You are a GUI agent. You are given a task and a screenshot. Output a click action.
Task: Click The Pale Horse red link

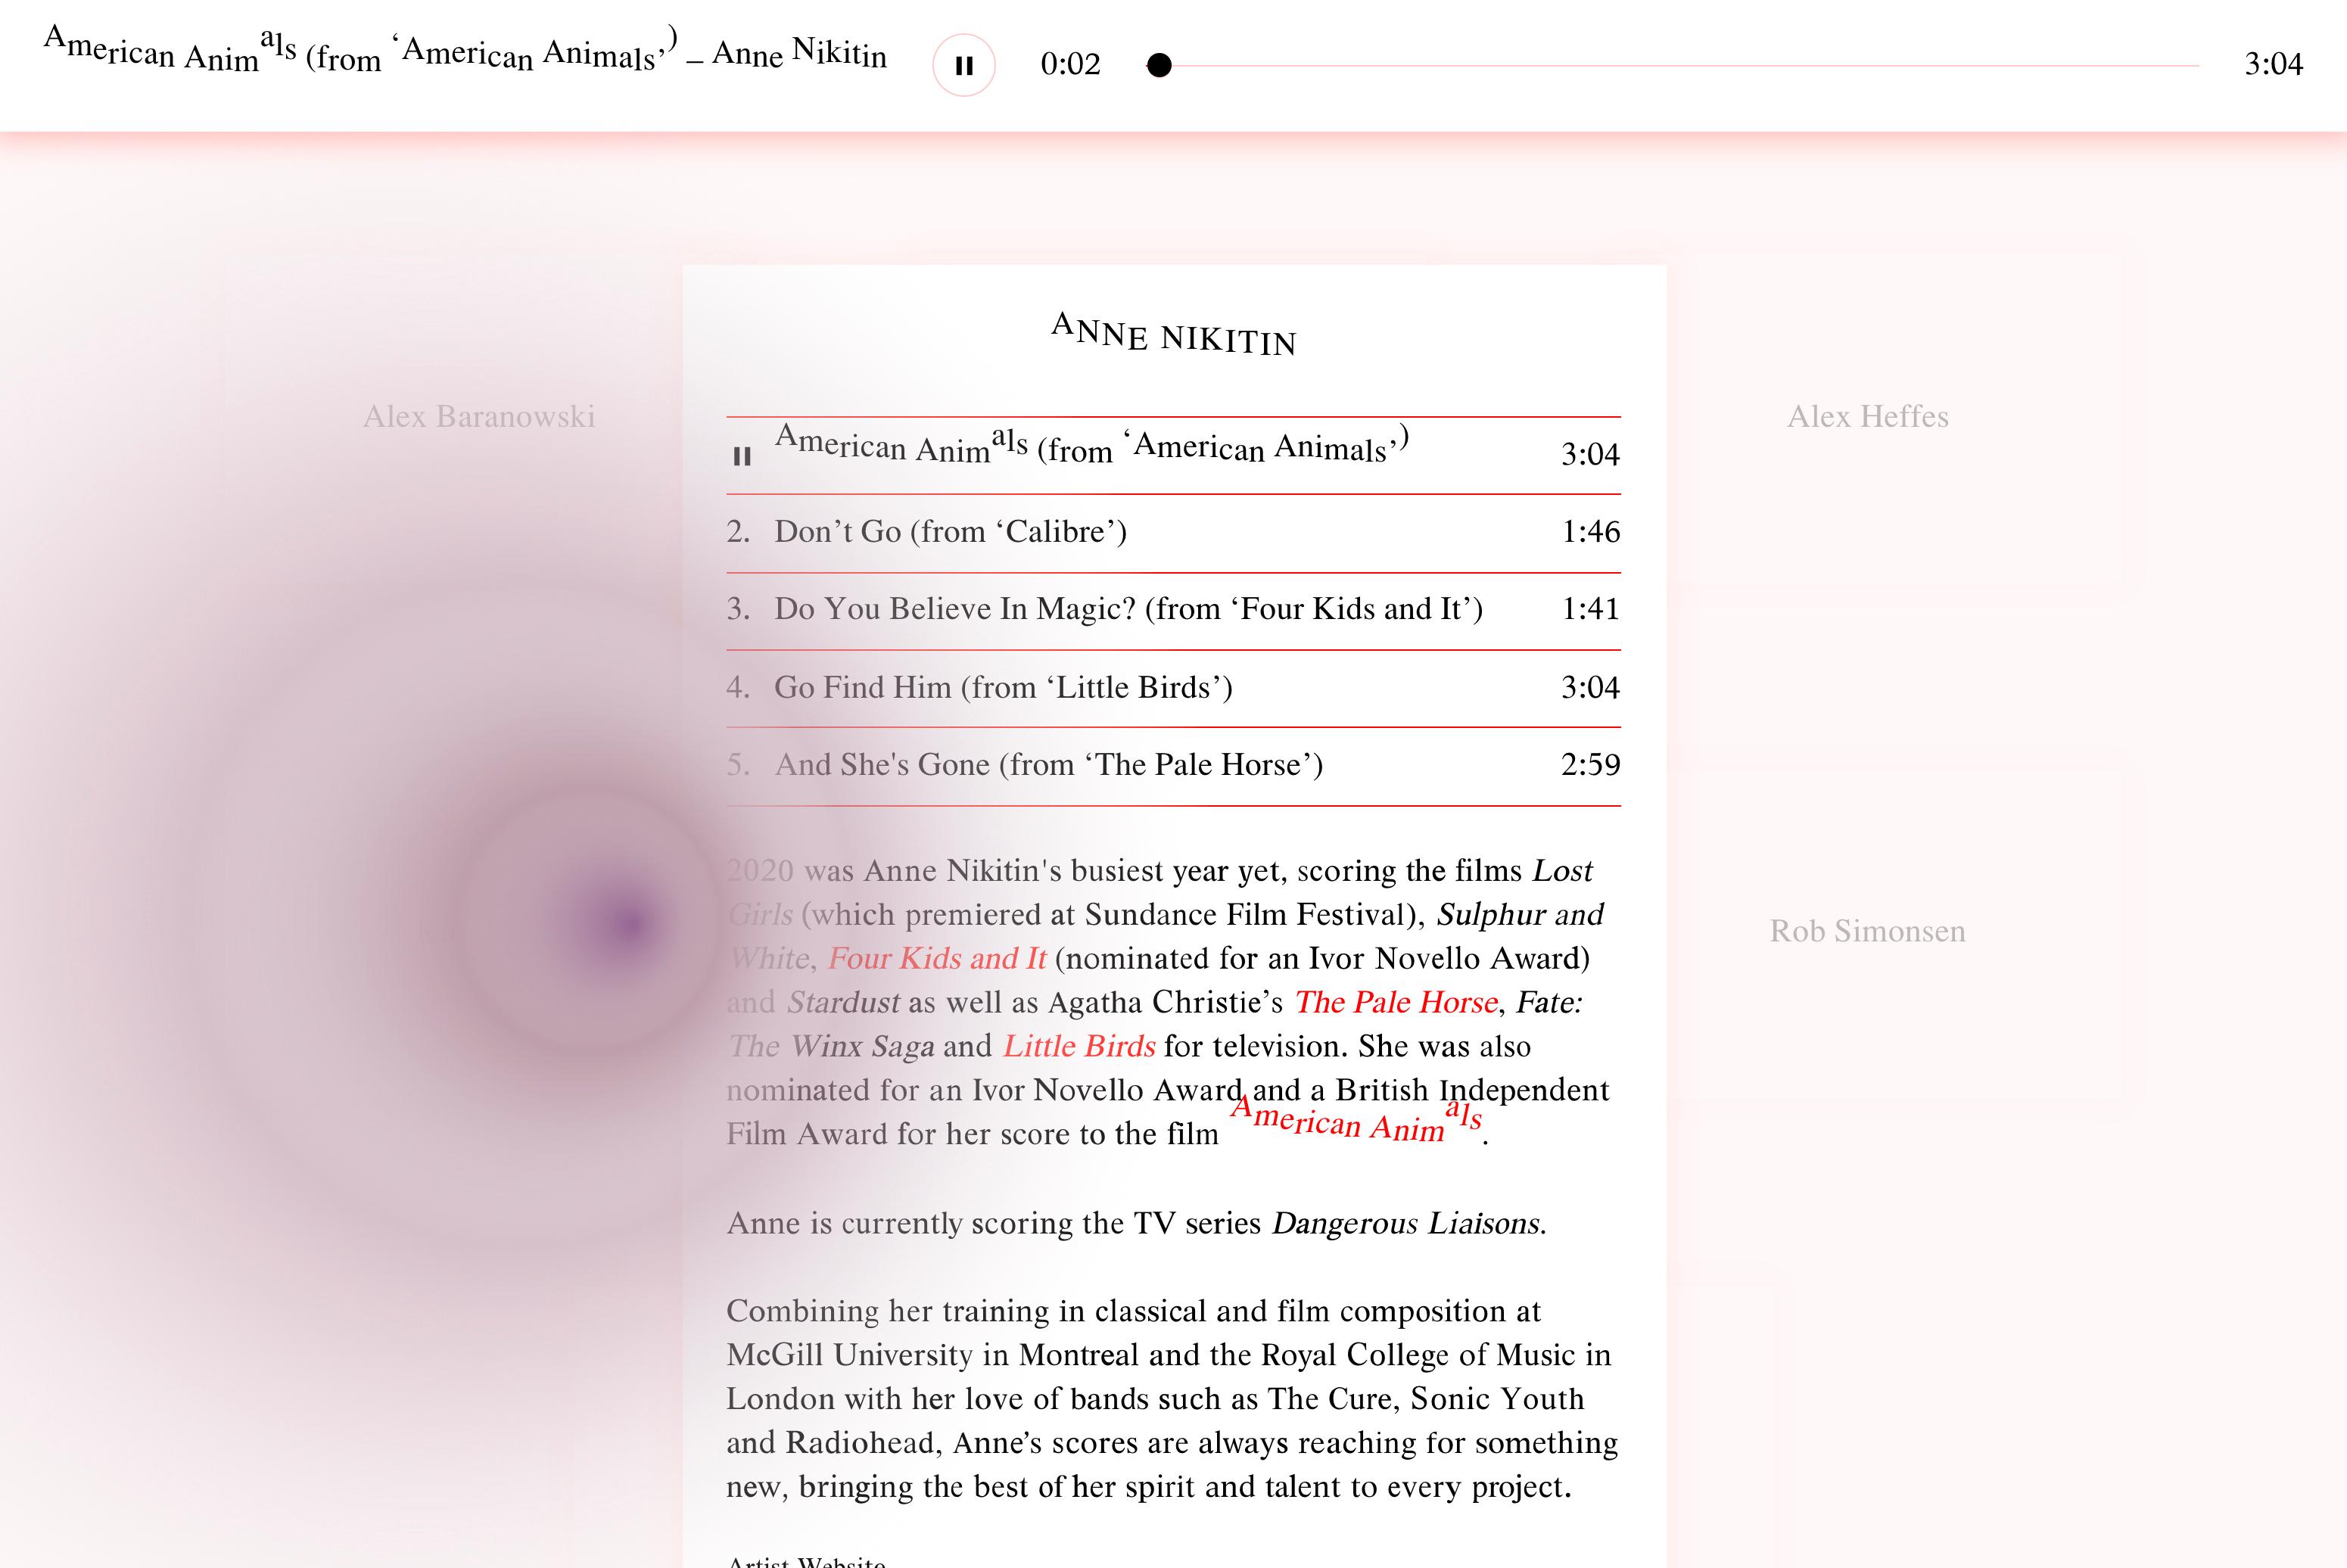1395,1003
